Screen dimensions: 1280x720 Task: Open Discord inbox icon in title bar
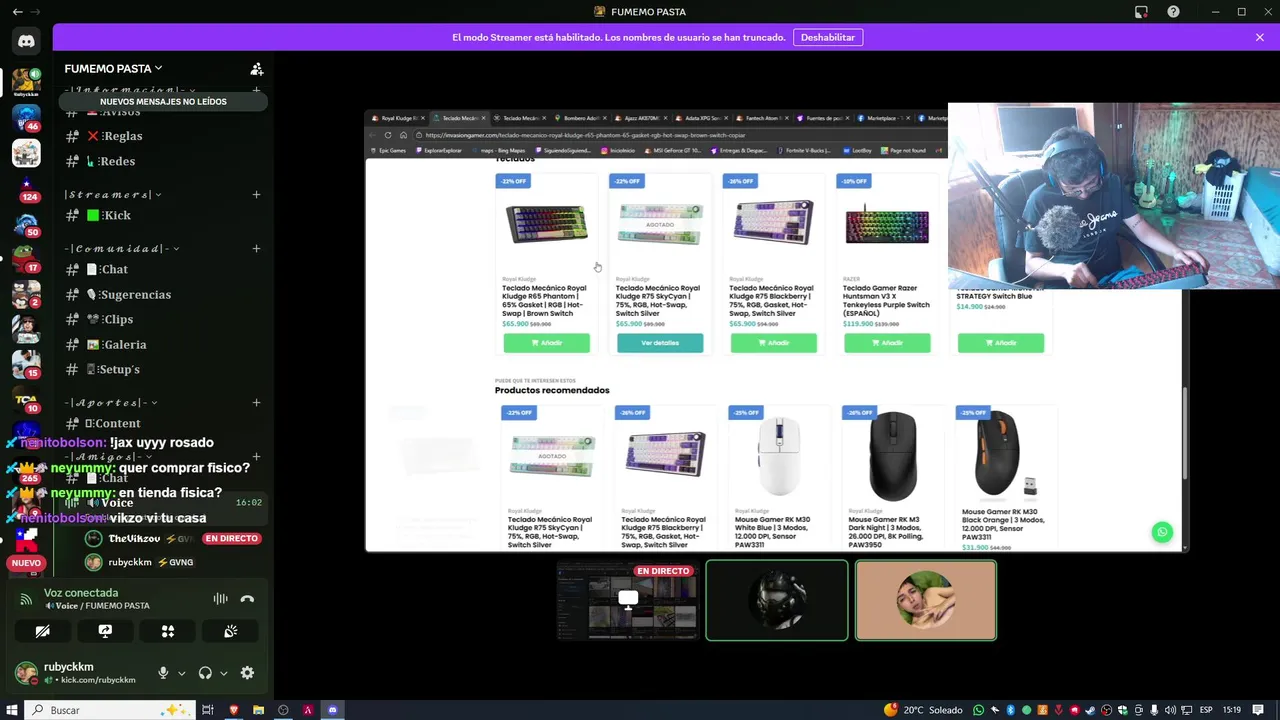click(x=1141, y=12)
